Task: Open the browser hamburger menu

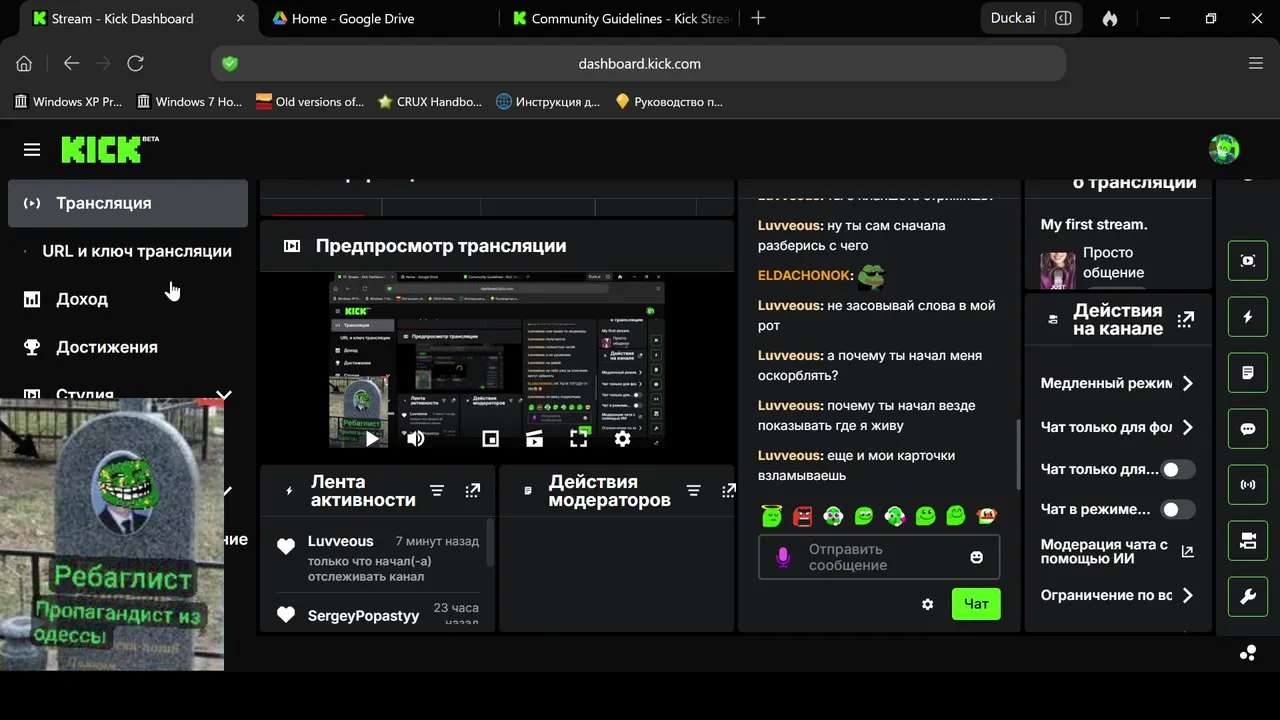Action: coord(1256,63)
